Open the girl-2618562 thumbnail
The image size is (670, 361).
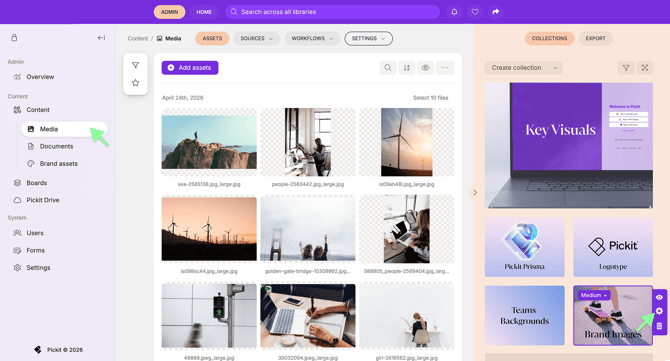click(406, 316)
